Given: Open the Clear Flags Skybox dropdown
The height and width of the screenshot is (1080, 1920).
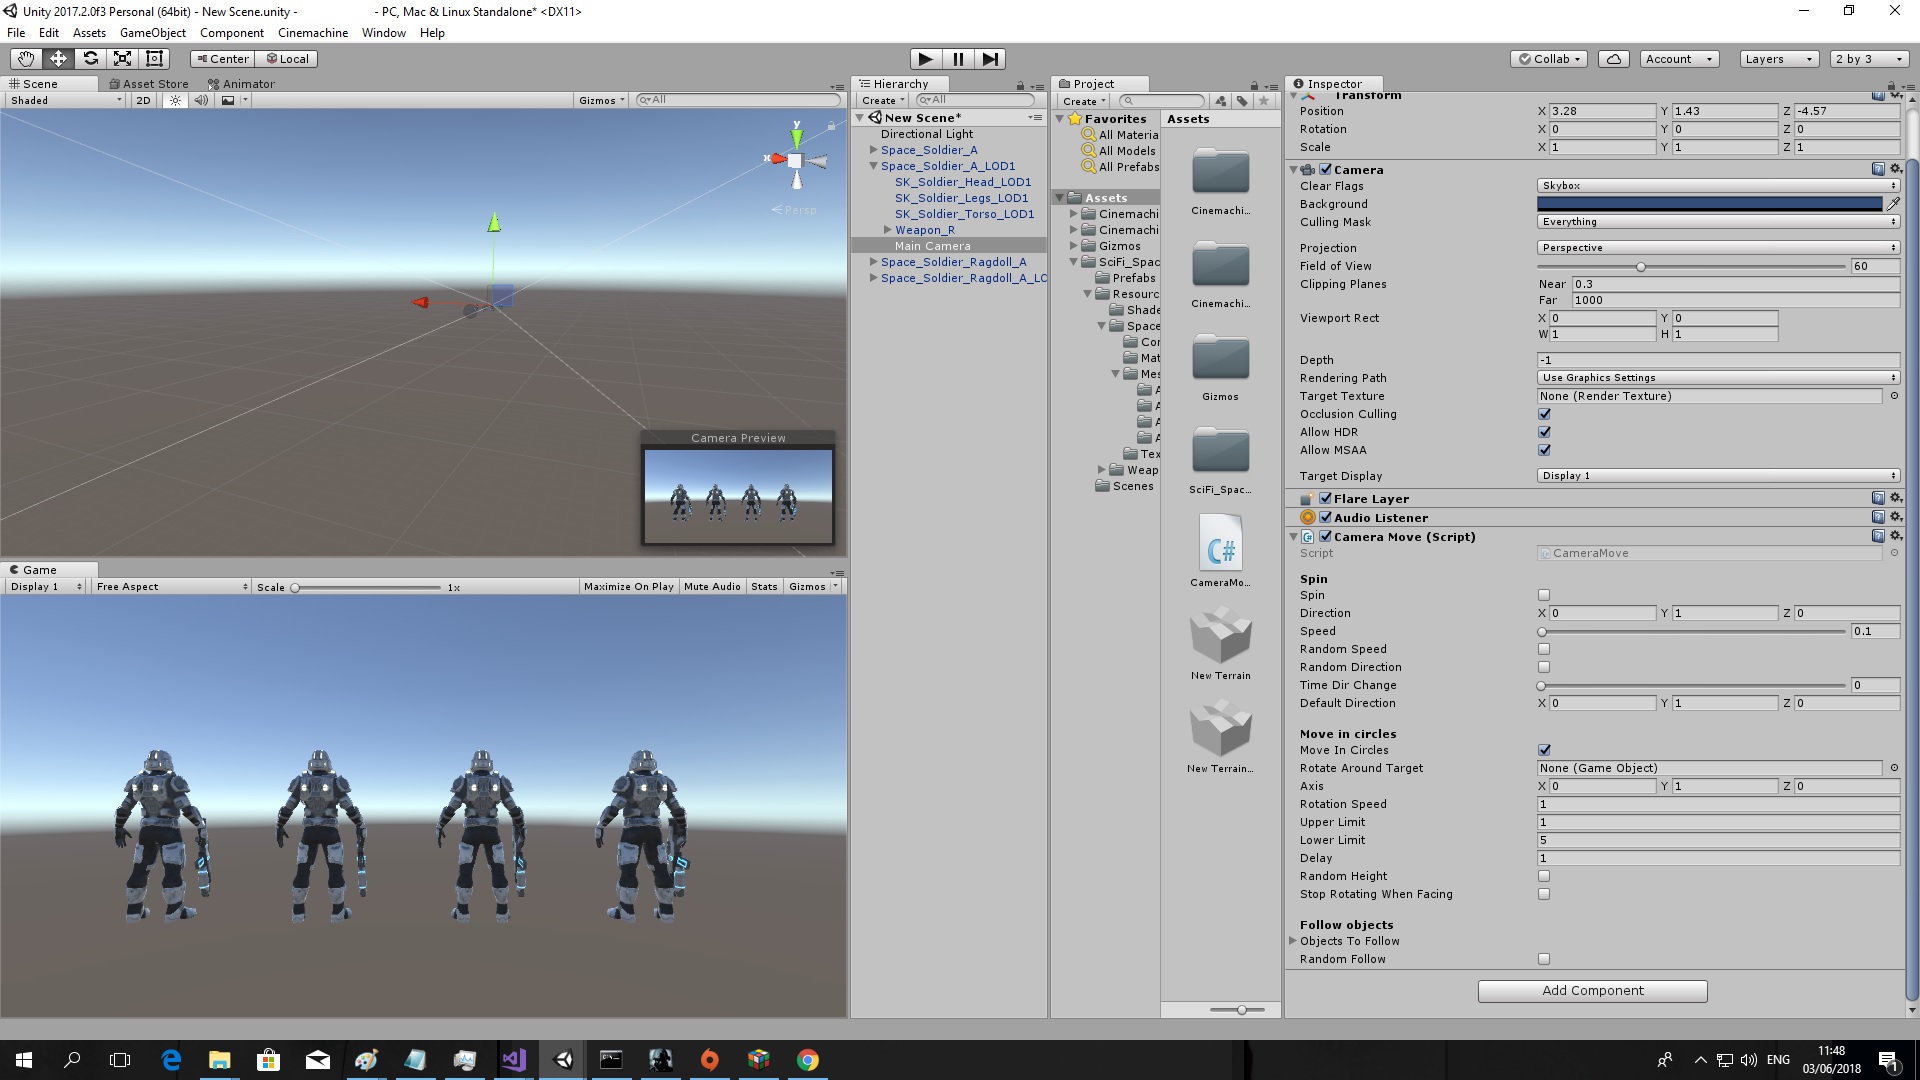Looking at the screenshot, I should point(1717,186).
